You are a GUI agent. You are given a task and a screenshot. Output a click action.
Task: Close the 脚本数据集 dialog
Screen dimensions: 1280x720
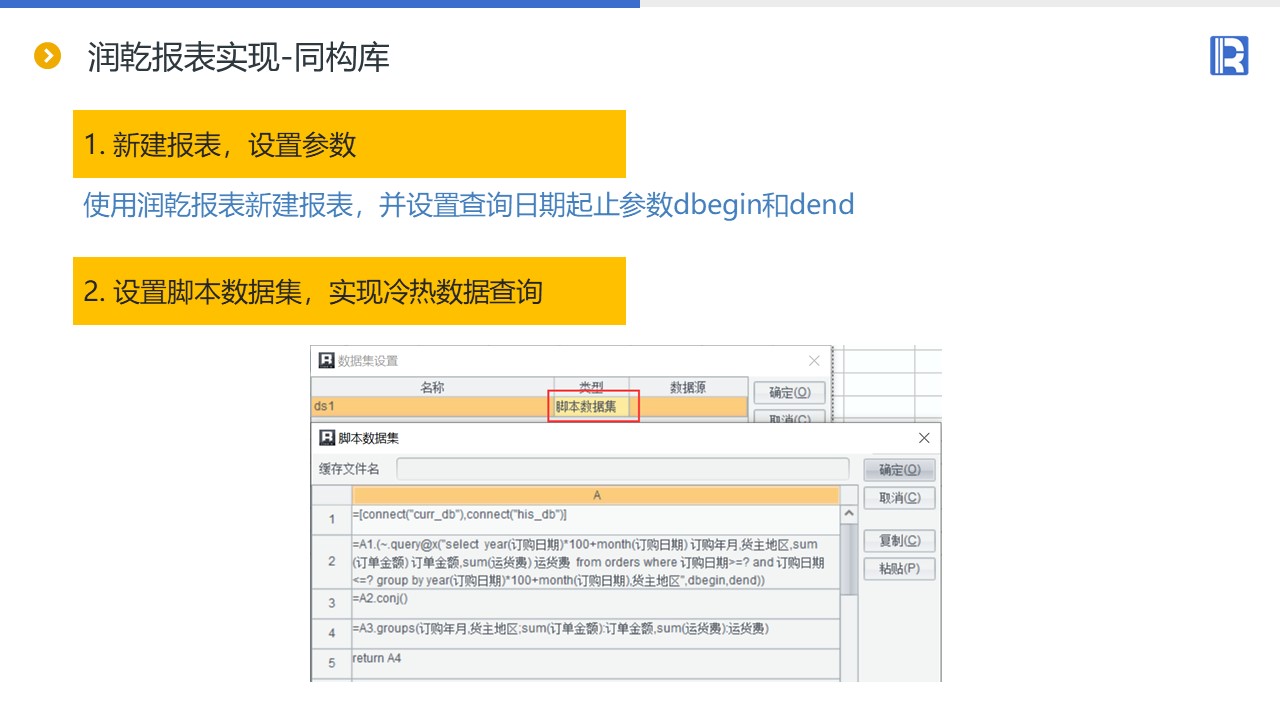tap(924, 438)
